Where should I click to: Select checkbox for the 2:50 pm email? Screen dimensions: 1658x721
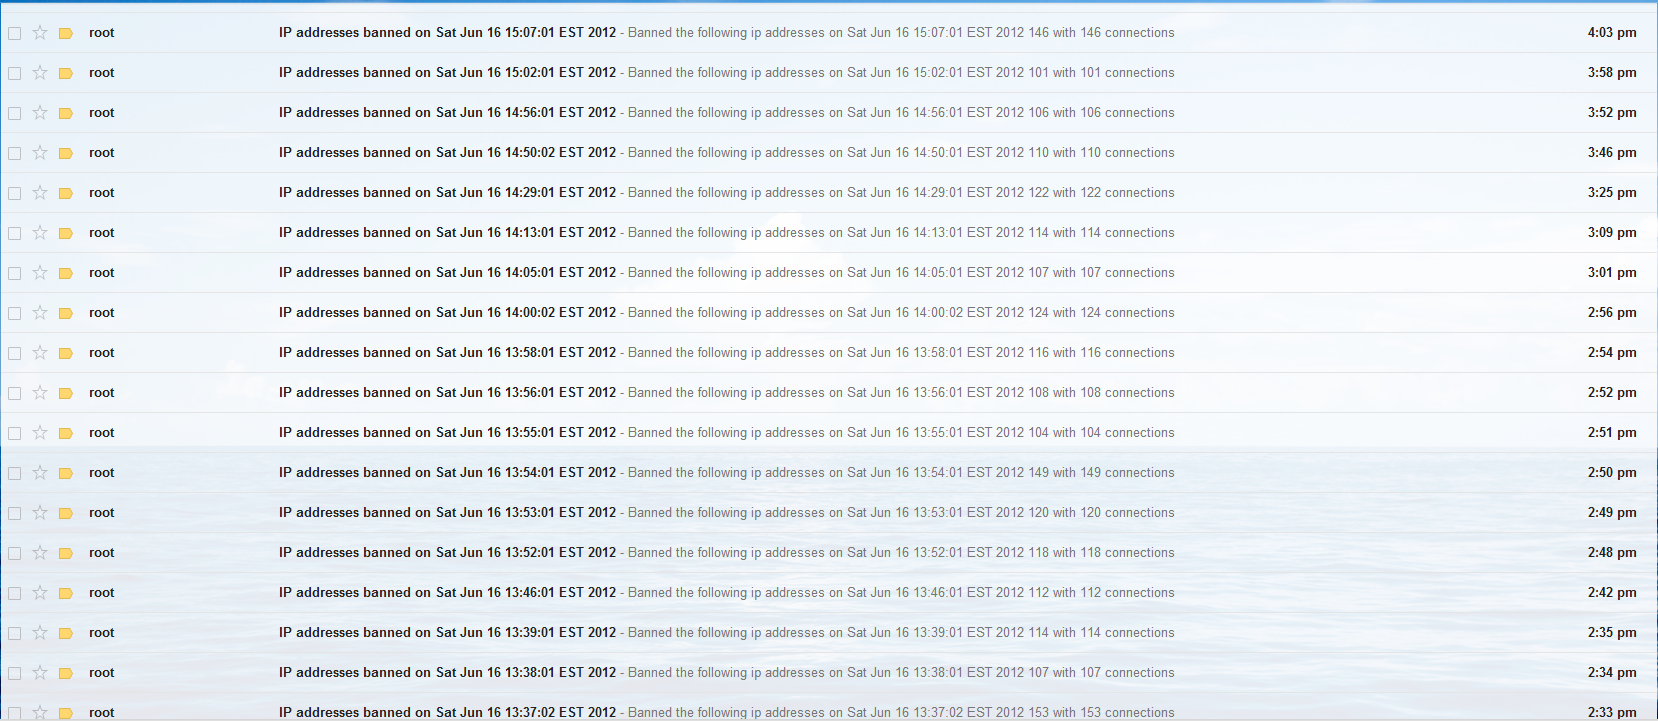pyautogui.click(x=14, y=473)
